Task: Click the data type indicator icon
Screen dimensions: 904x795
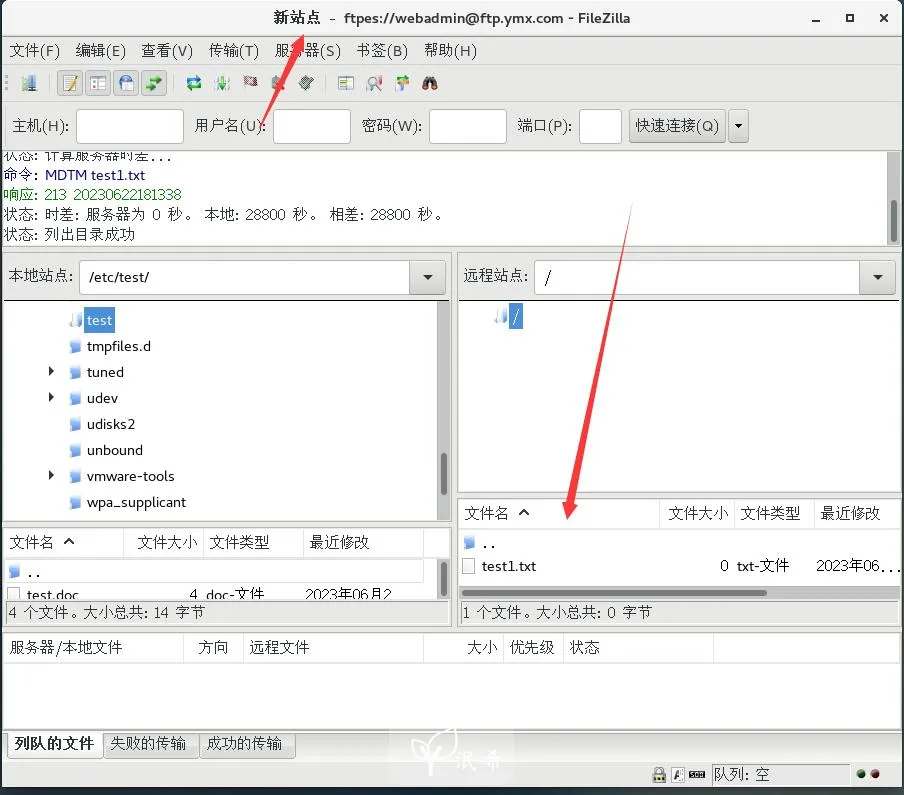Action: click(678, 774)
